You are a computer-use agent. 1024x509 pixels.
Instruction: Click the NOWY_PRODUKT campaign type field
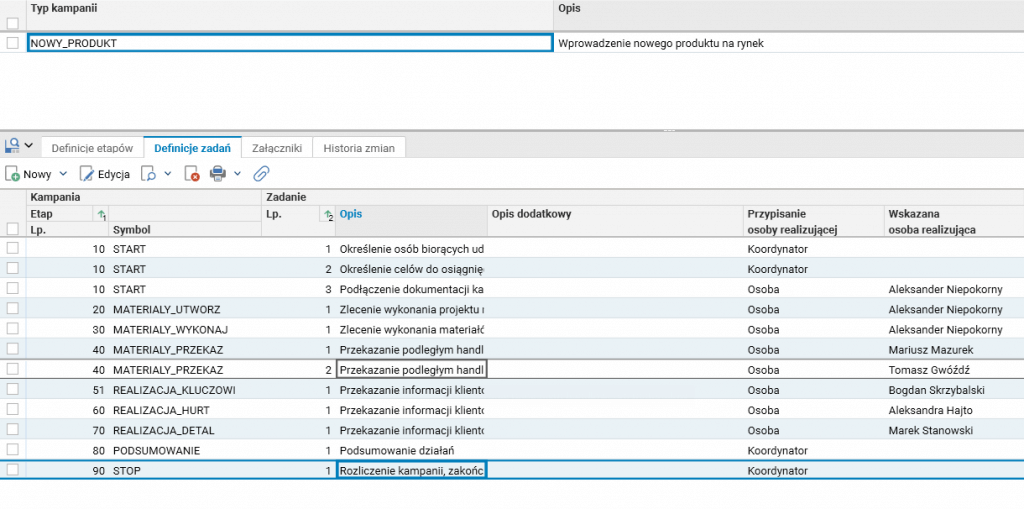pyautogui.click(x=289, y=43)
